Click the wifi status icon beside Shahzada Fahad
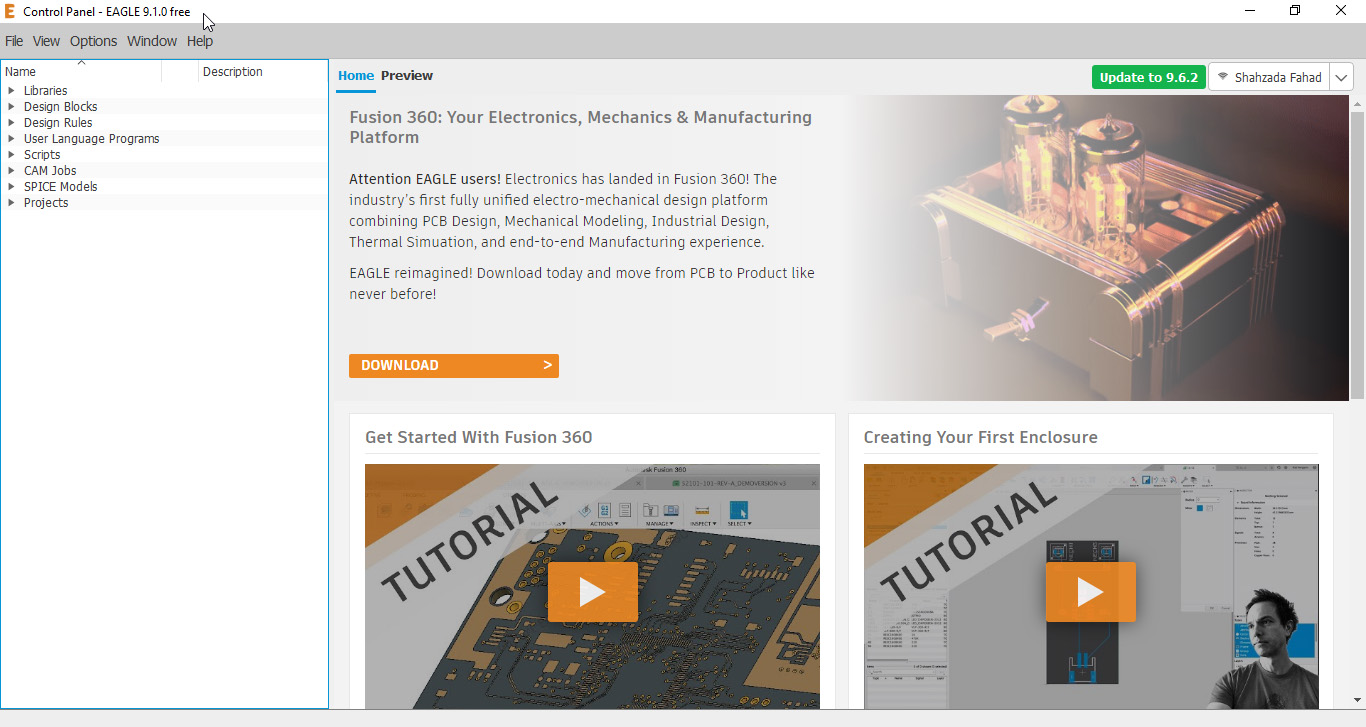The image size is (1366, 727). [1222, 77]
